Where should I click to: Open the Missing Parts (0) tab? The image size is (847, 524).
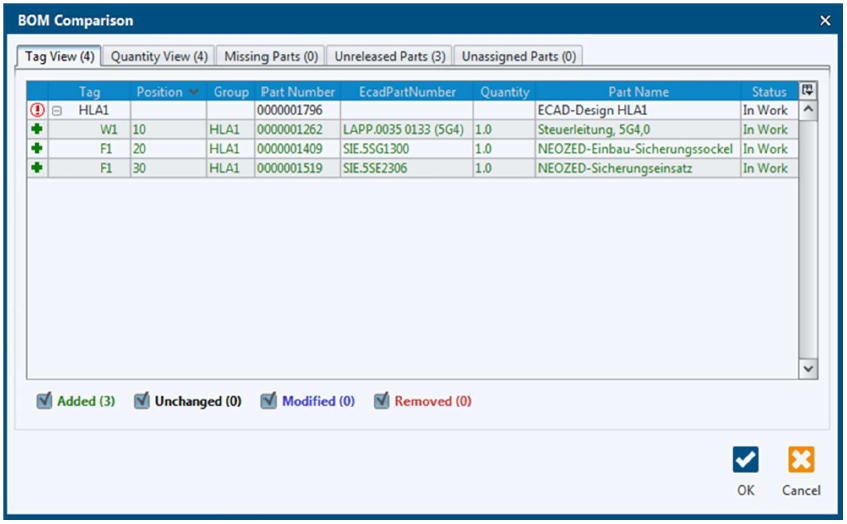[x=270, y=57]
